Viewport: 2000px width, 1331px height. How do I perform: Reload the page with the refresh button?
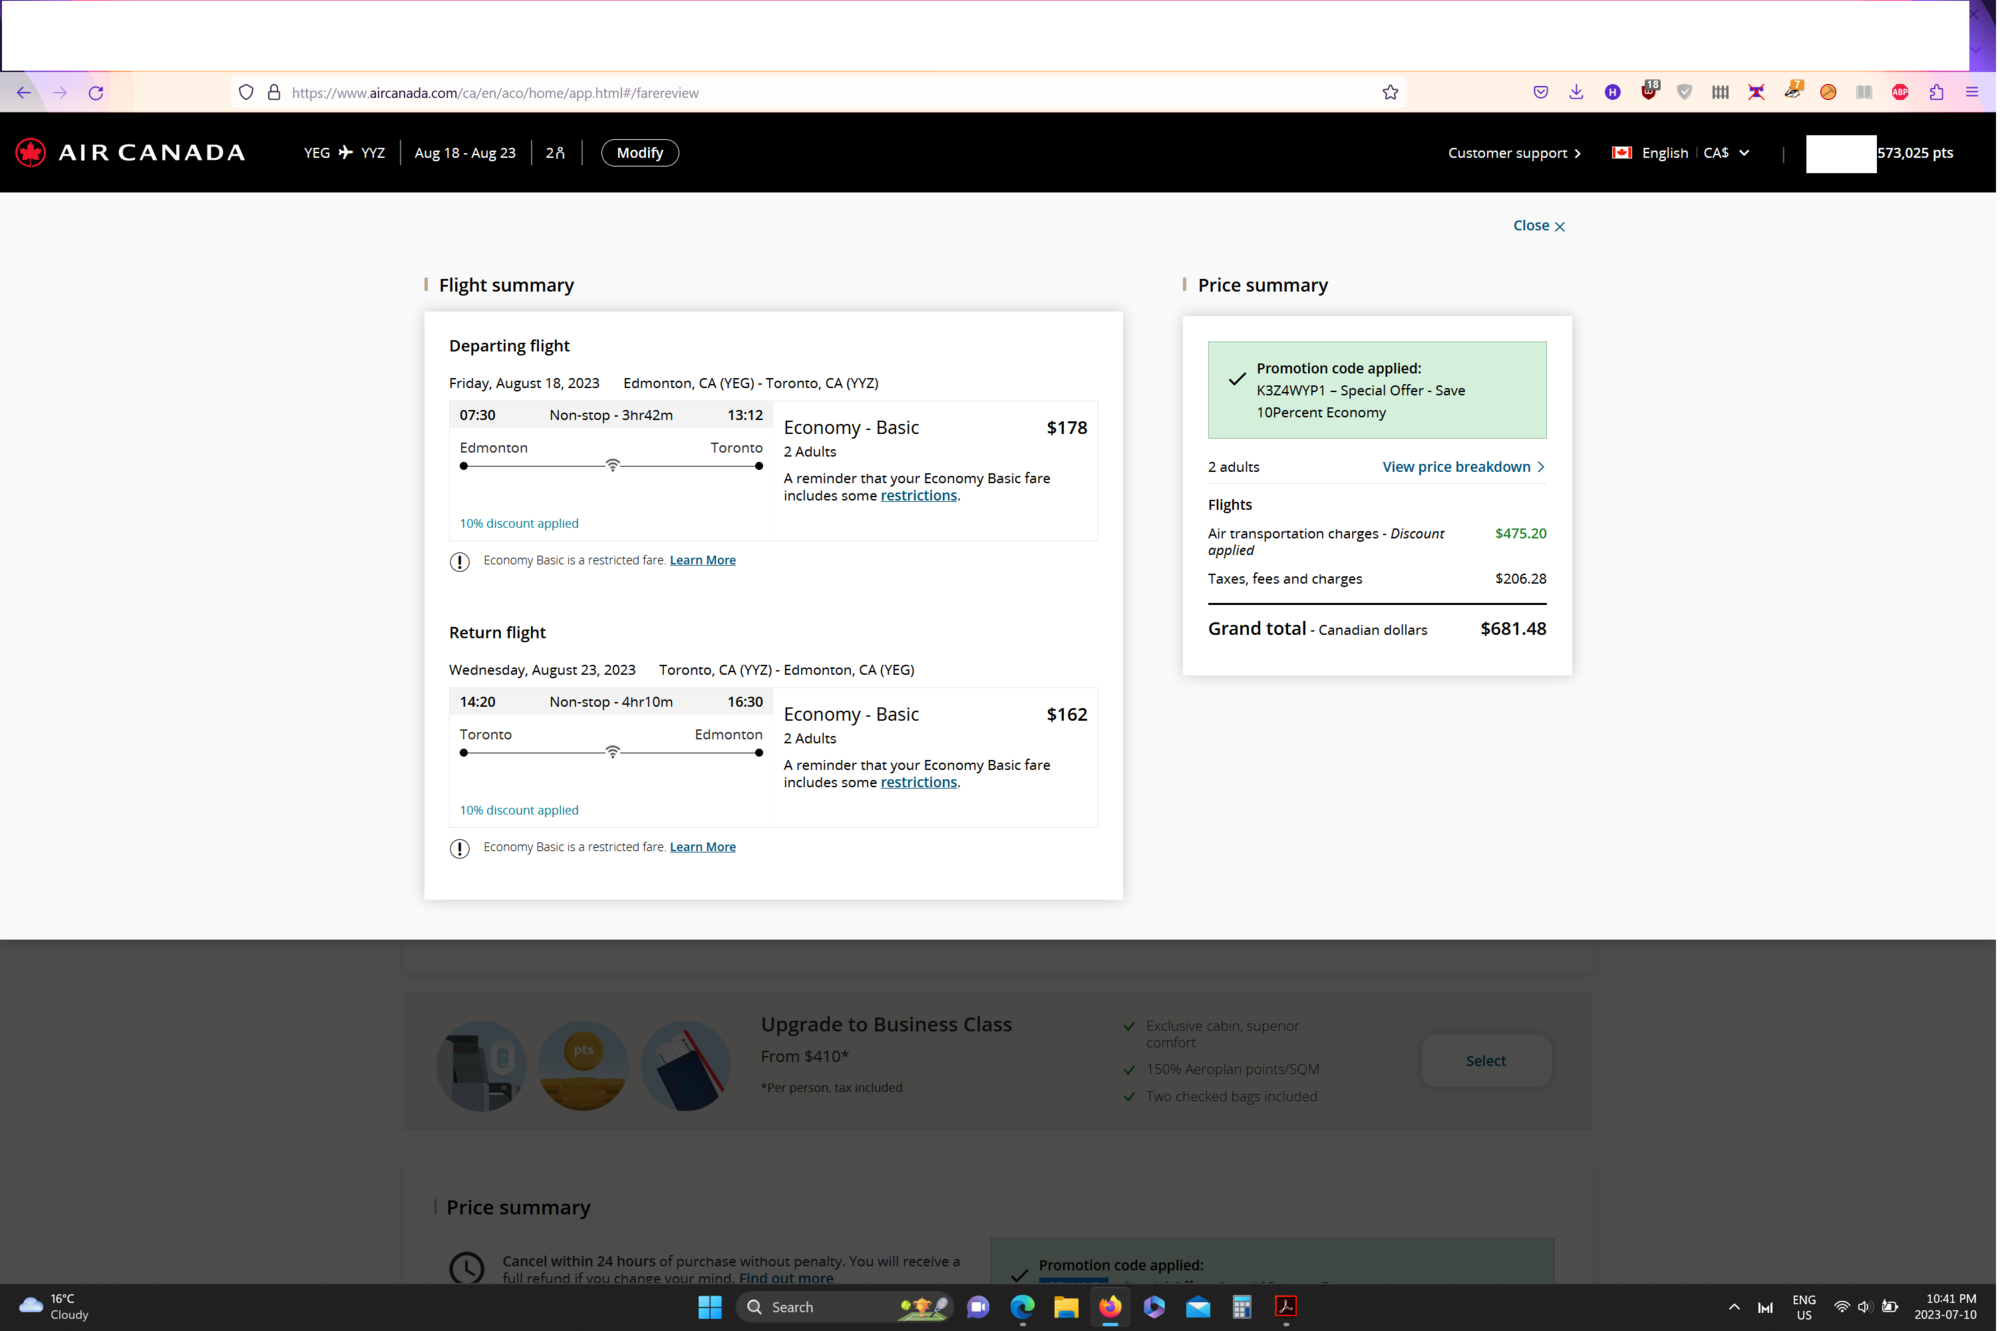(96, 93)
